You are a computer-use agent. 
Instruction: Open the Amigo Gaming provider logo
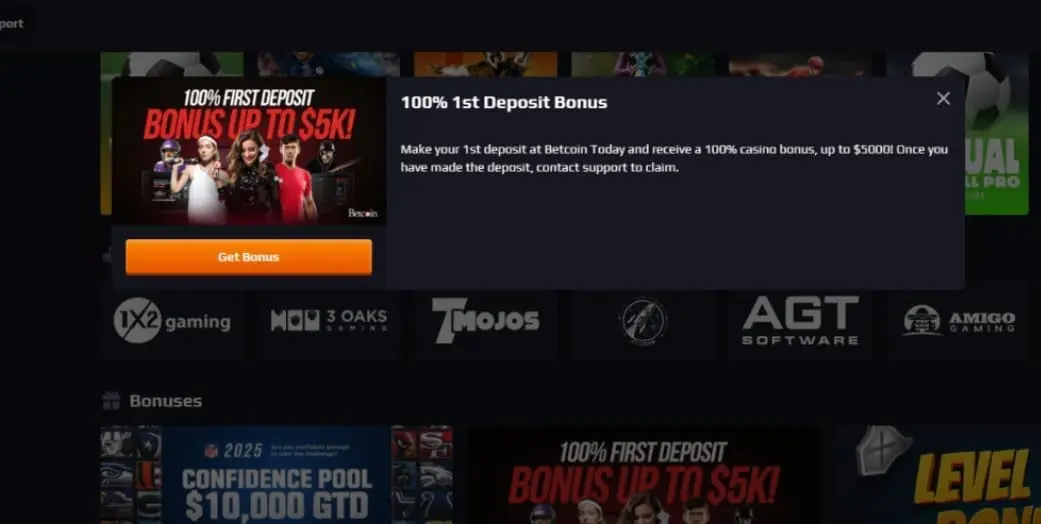(x=958, y=321)
